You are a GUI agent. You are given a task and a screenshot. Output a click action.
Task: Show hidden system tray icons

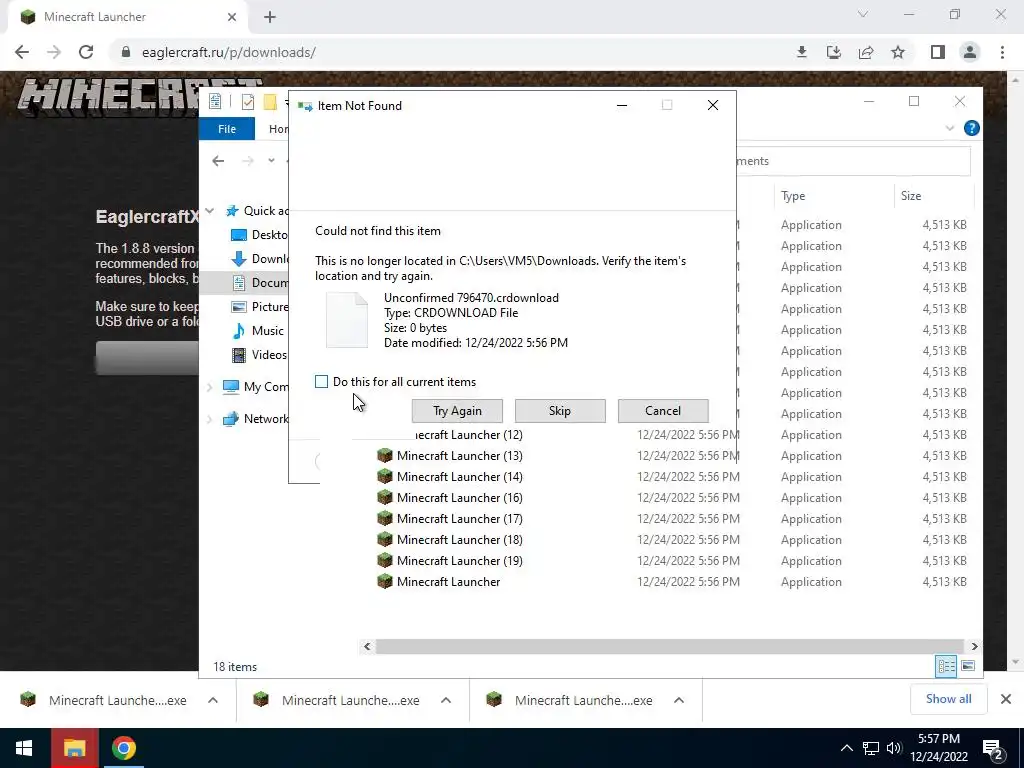pos(846,748)
